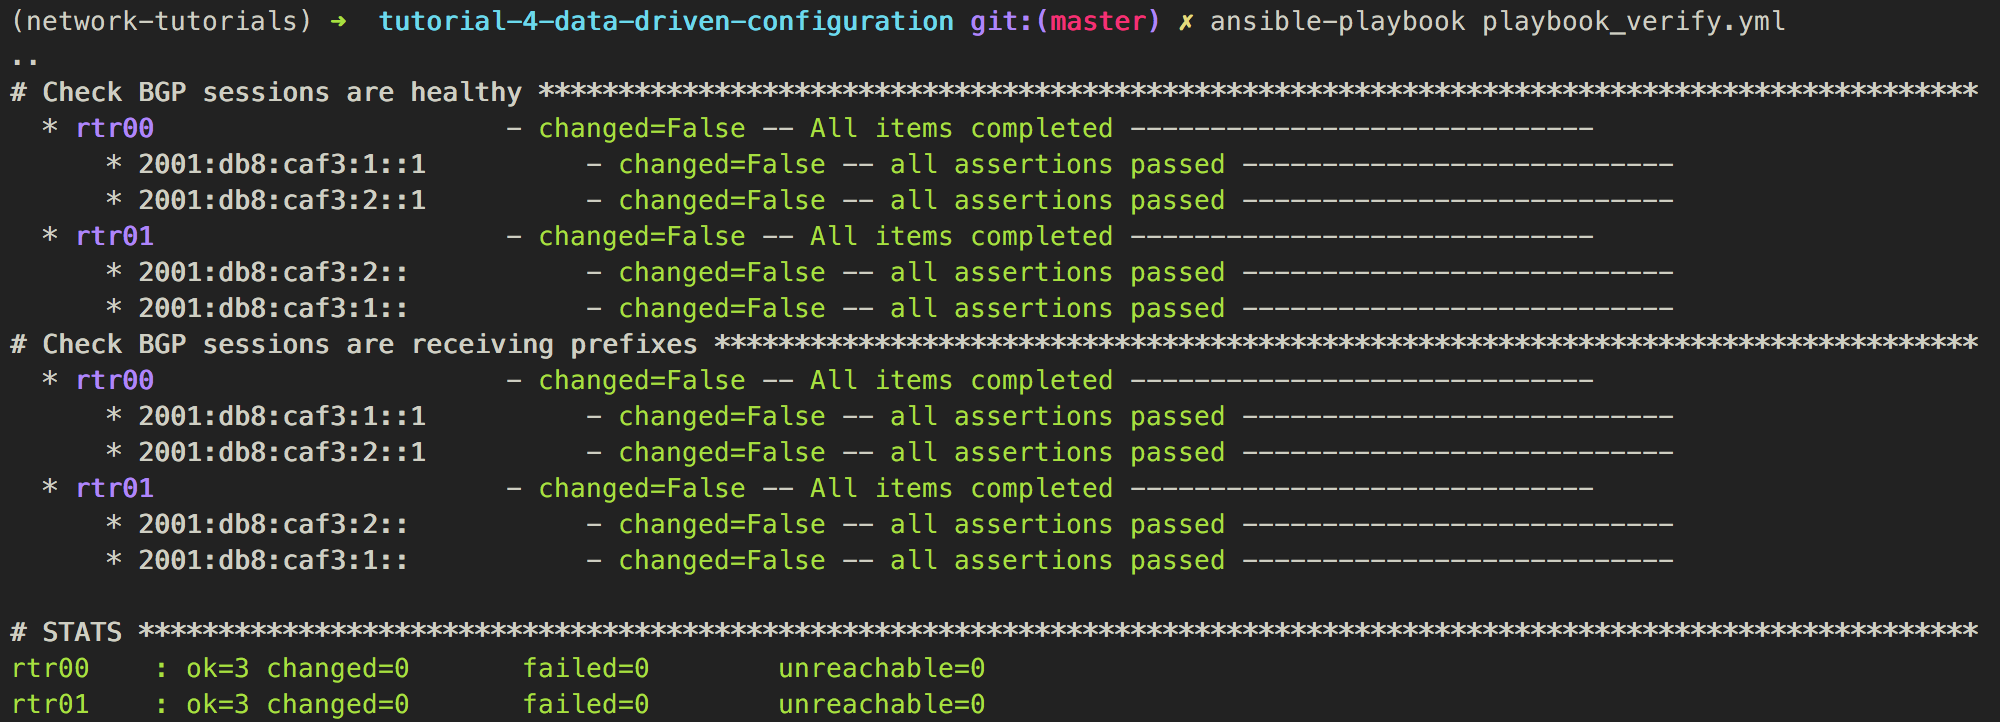This screenshot has width=2000, height=722.
Task: Click the green prompt arrow
Action: 338,22
